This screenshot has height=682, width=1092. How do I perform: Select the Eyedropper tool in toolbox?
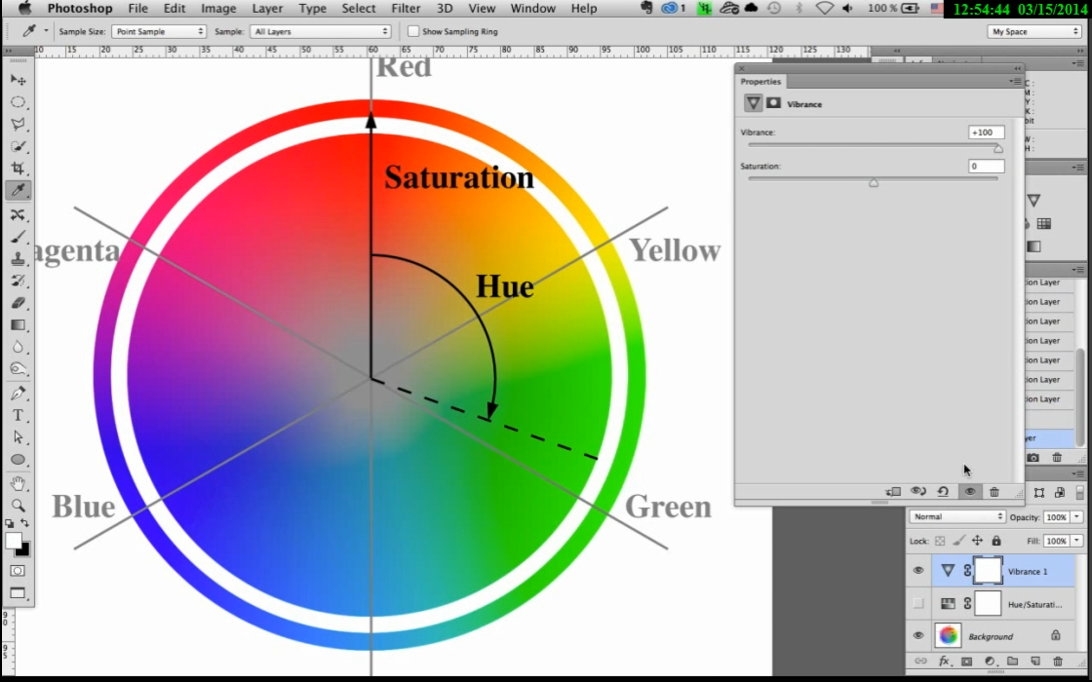[x=18, y=190]
